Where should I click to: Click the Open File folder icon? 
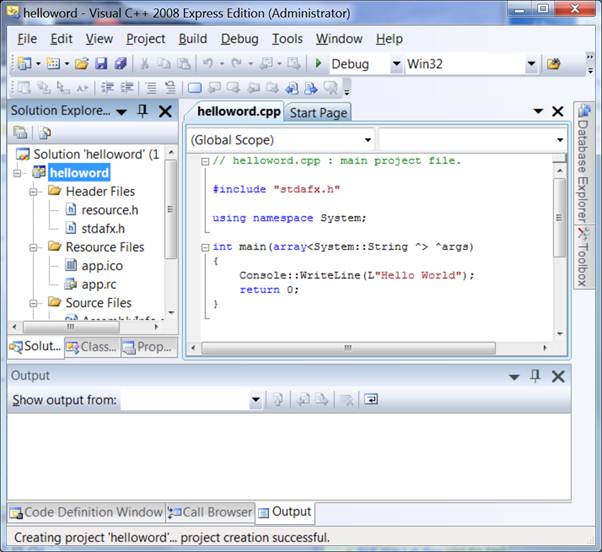(x=82, y=63)
